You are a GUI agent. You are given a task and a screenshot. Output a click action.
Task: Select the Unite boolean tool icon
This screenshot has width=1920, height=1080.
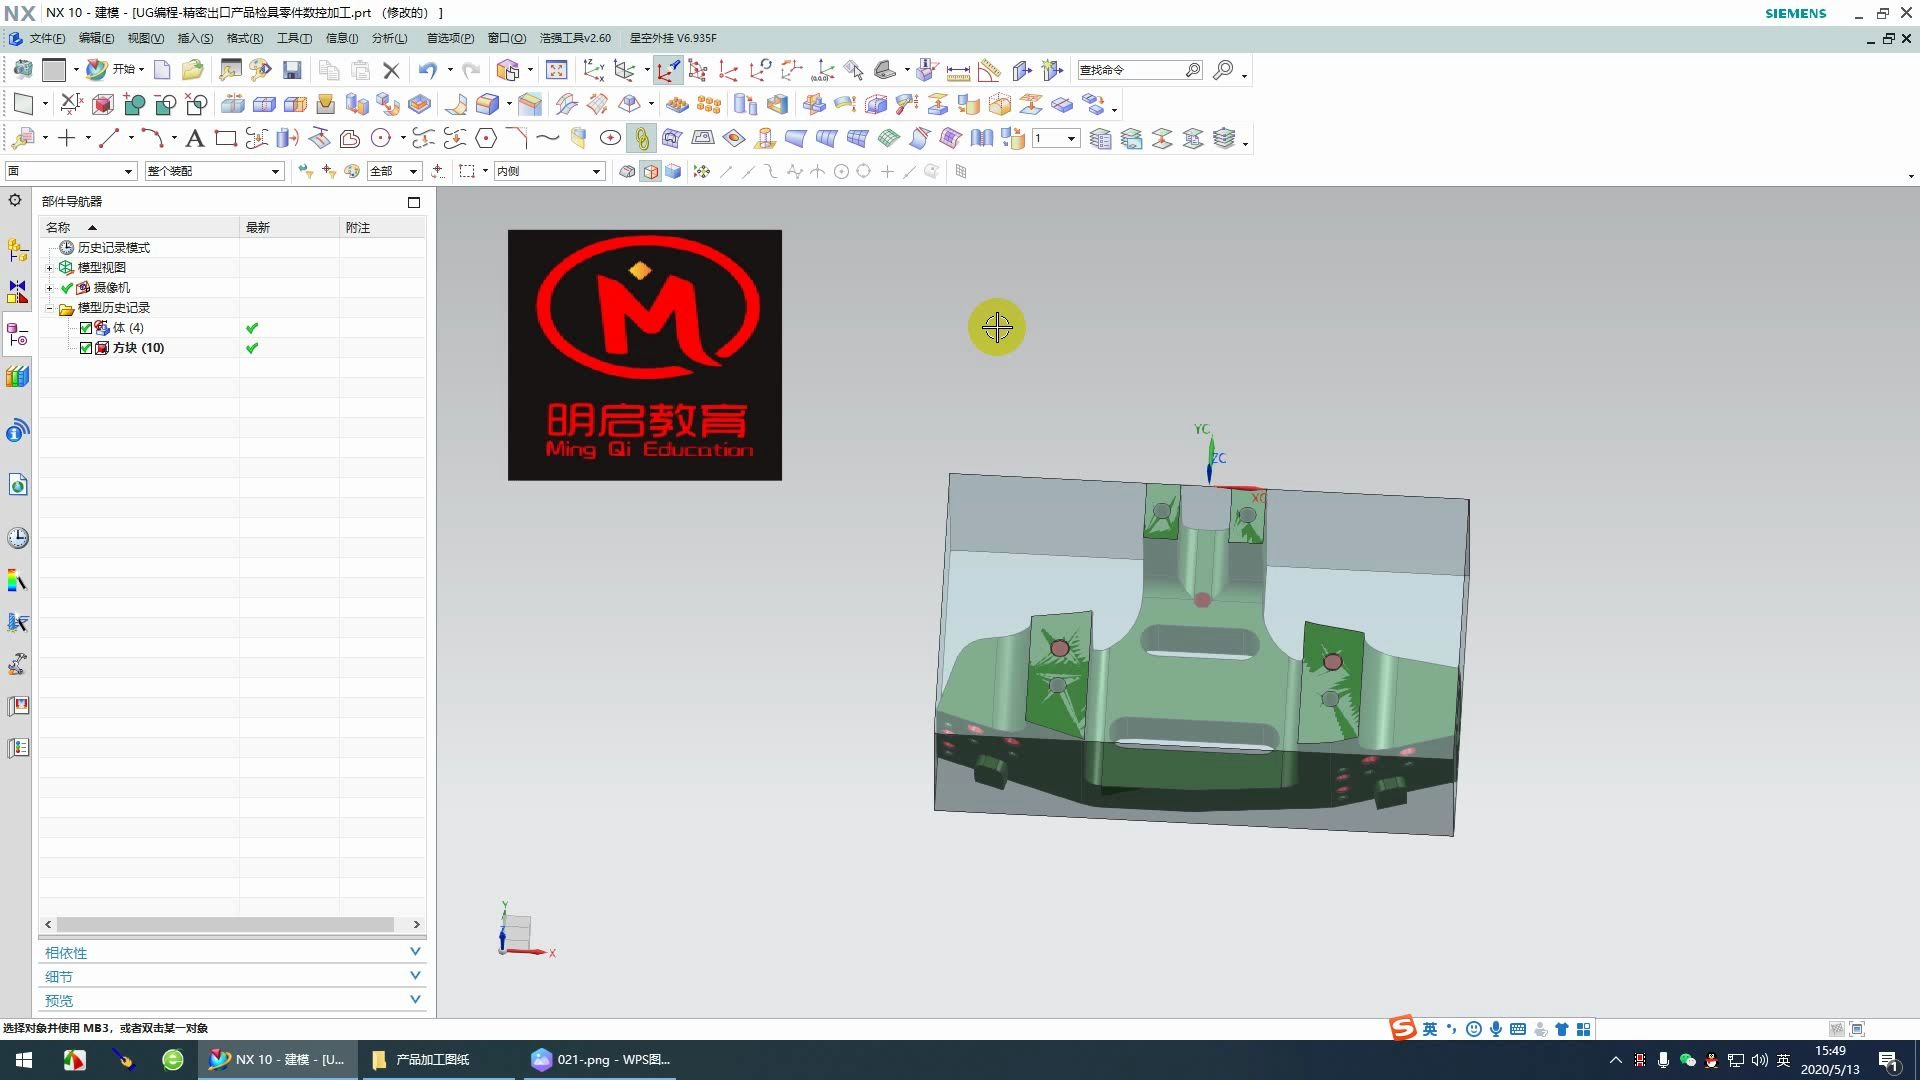point(134,104)
